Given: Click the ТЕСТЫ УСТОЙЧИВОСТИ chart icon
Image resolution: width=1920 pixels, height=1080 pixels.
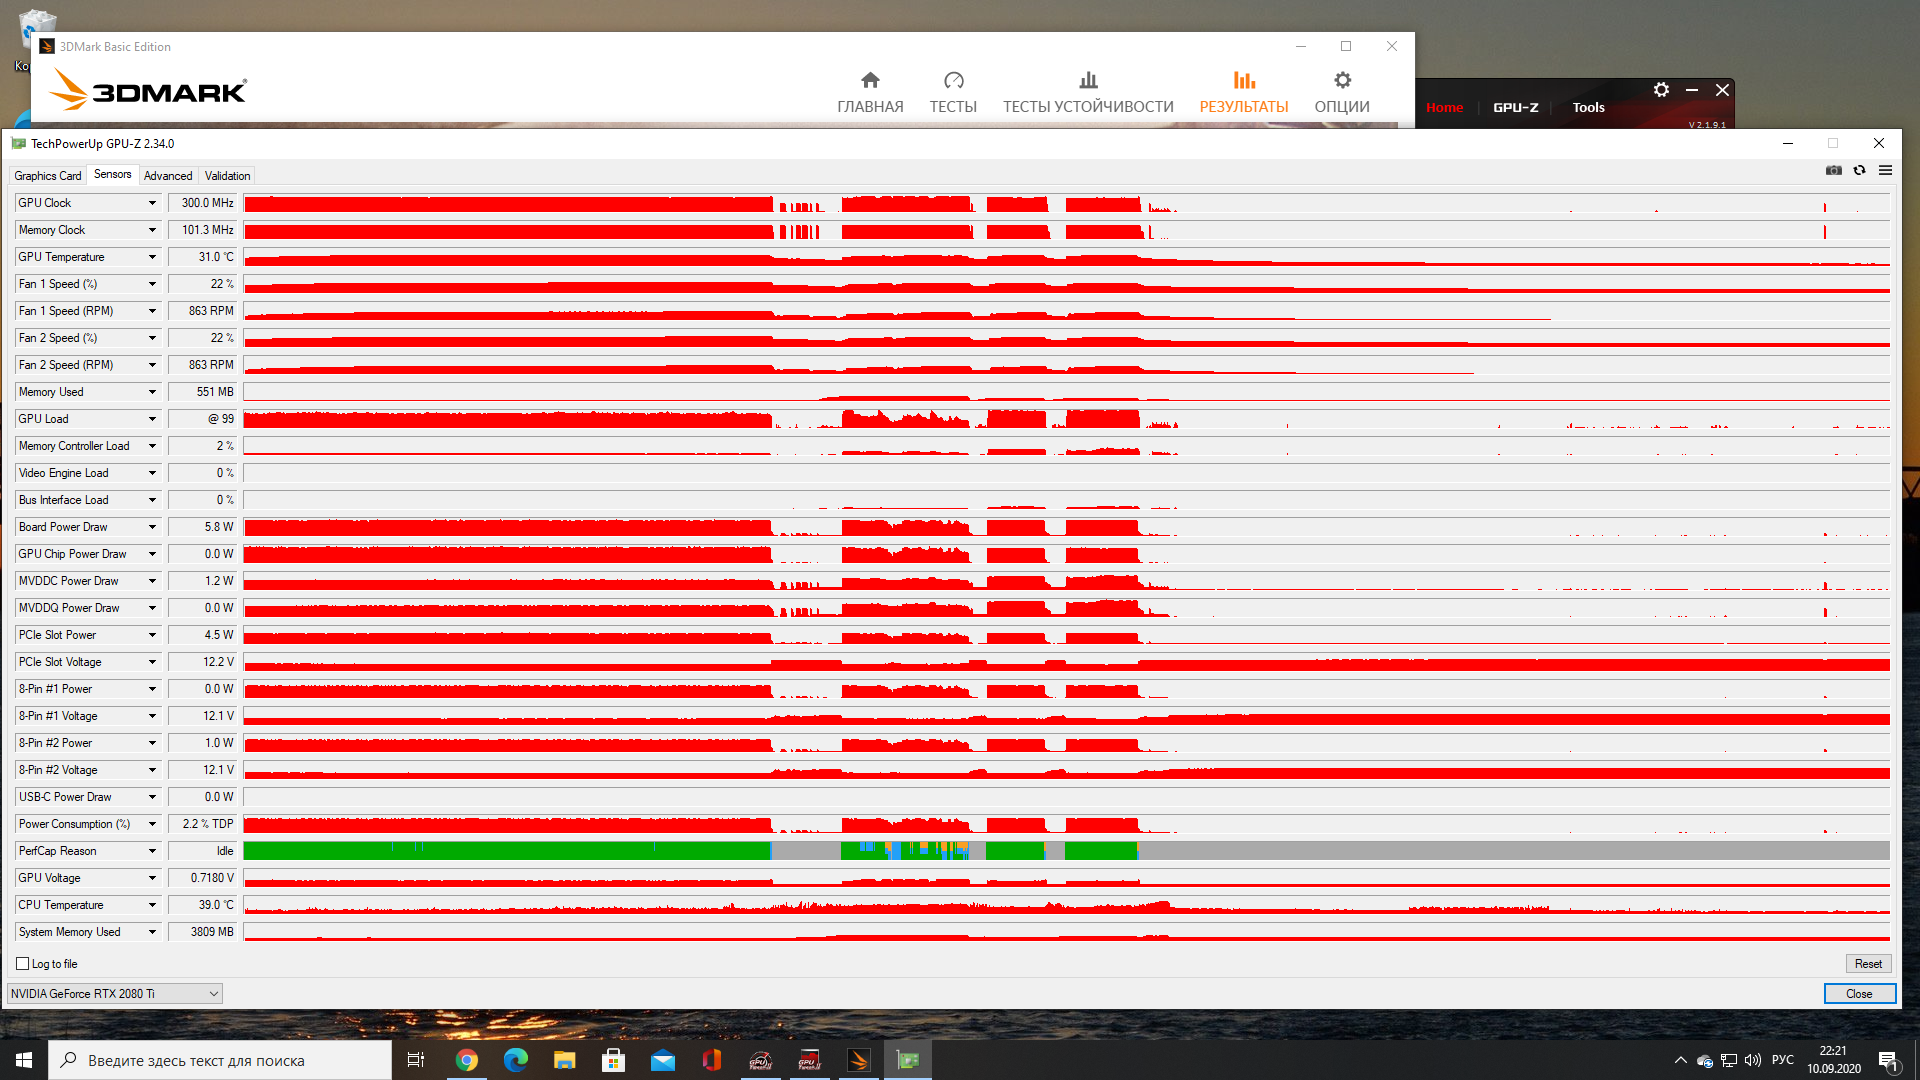Looking at the screenshot, I should [1088, 80].
